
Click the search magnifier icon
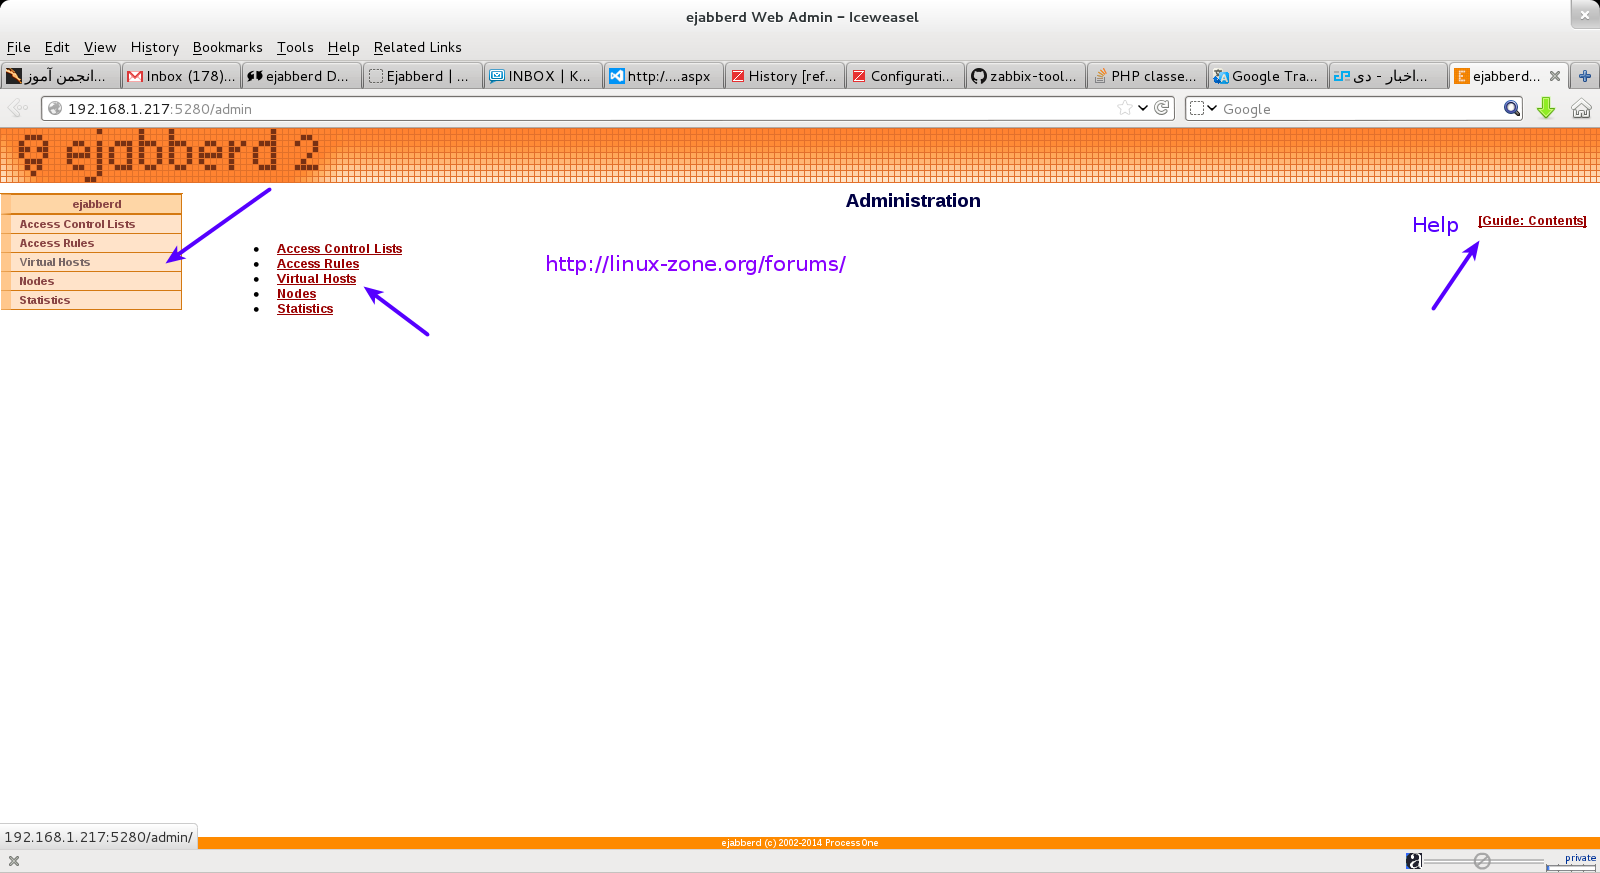coord(1511,108)
